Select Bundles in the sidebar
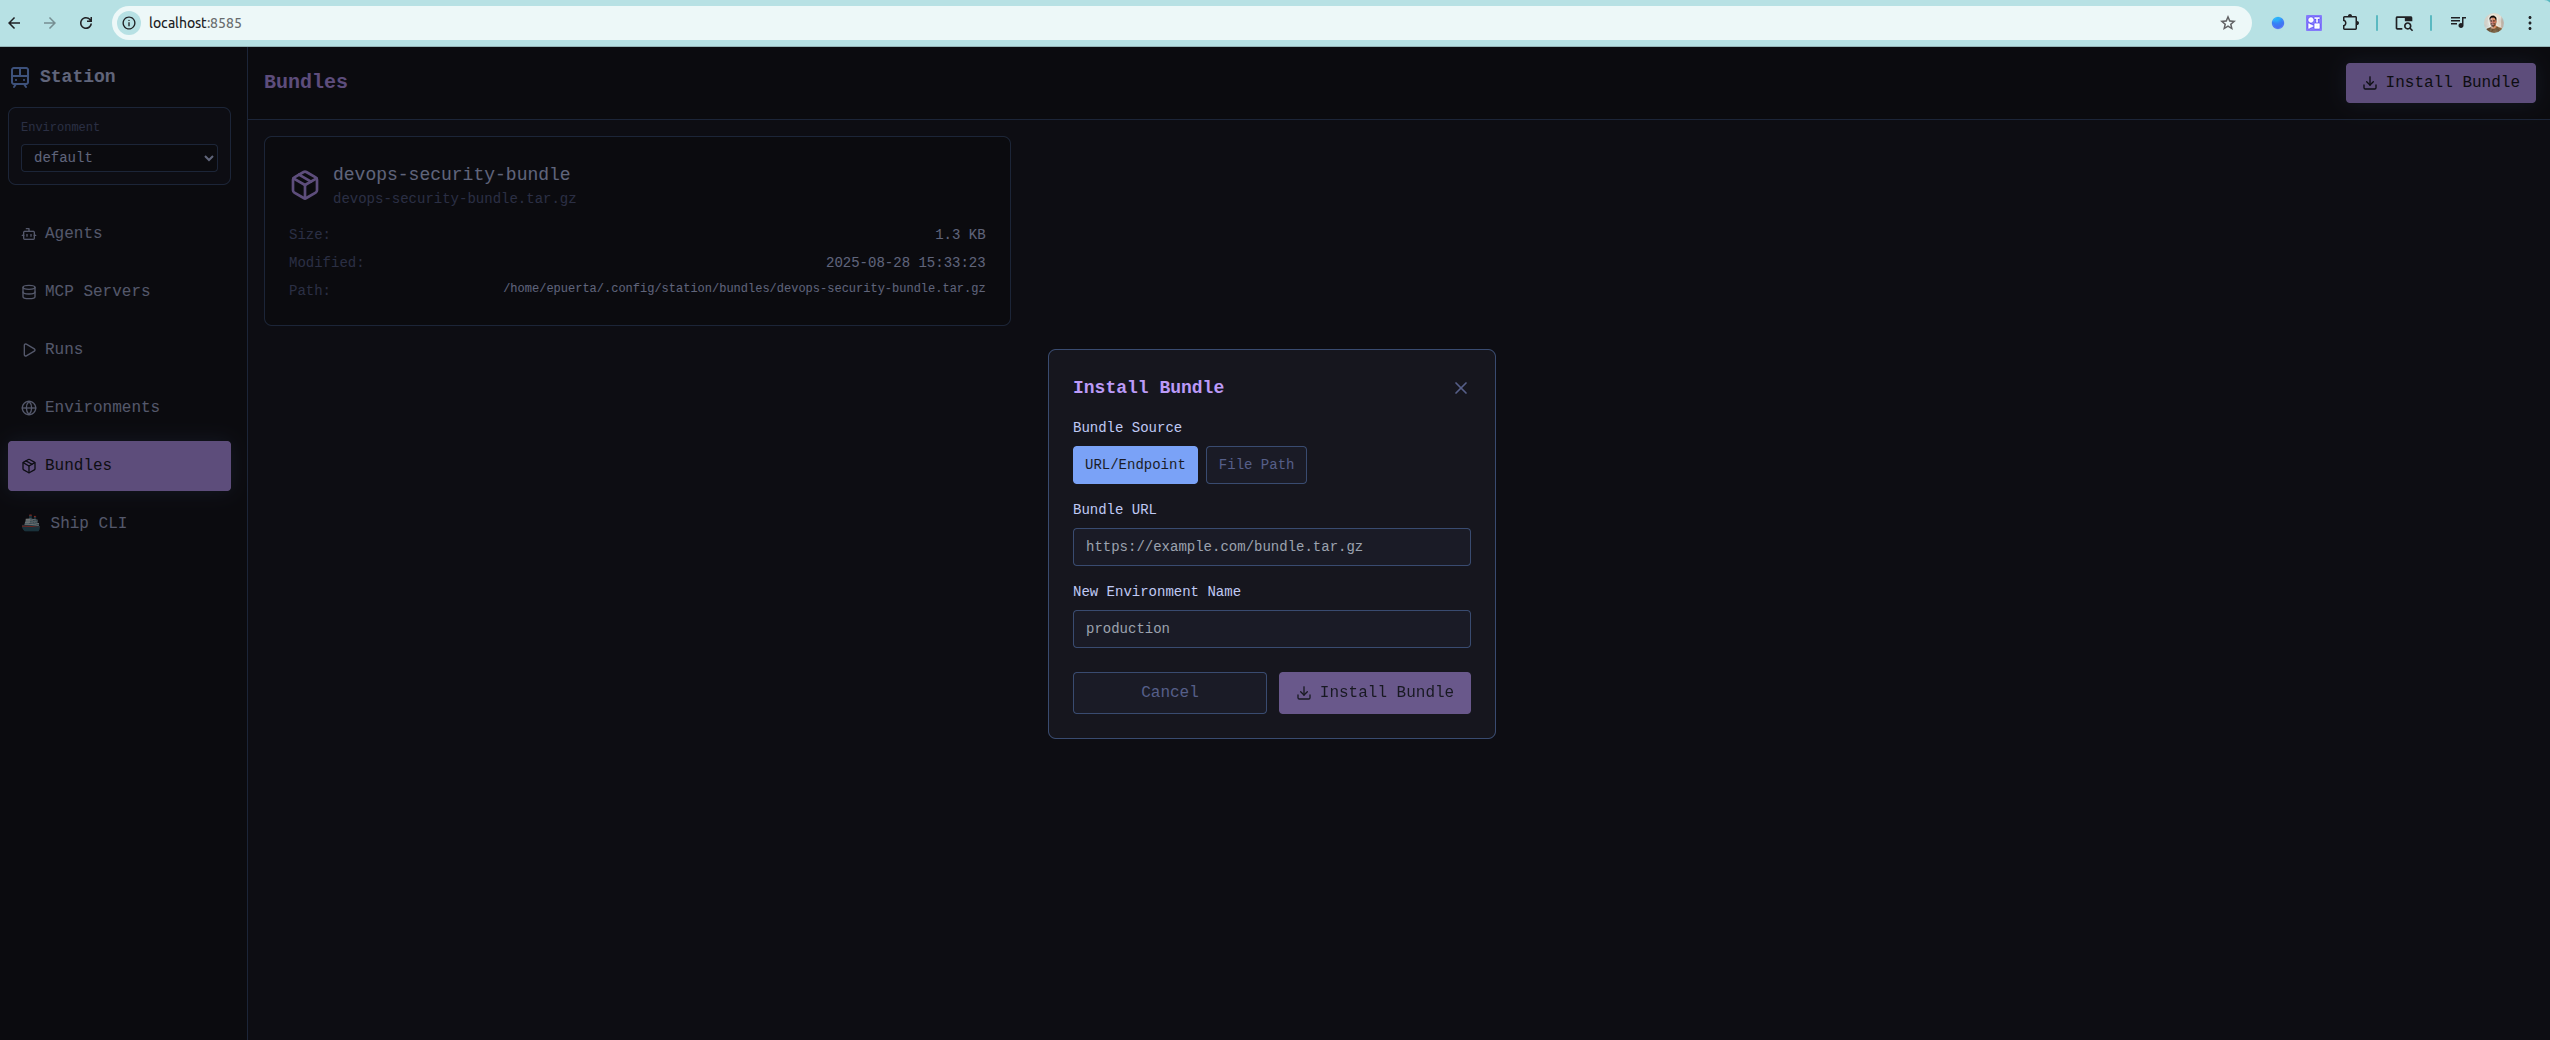2550x1040 pixels. [x=119, y=466]
